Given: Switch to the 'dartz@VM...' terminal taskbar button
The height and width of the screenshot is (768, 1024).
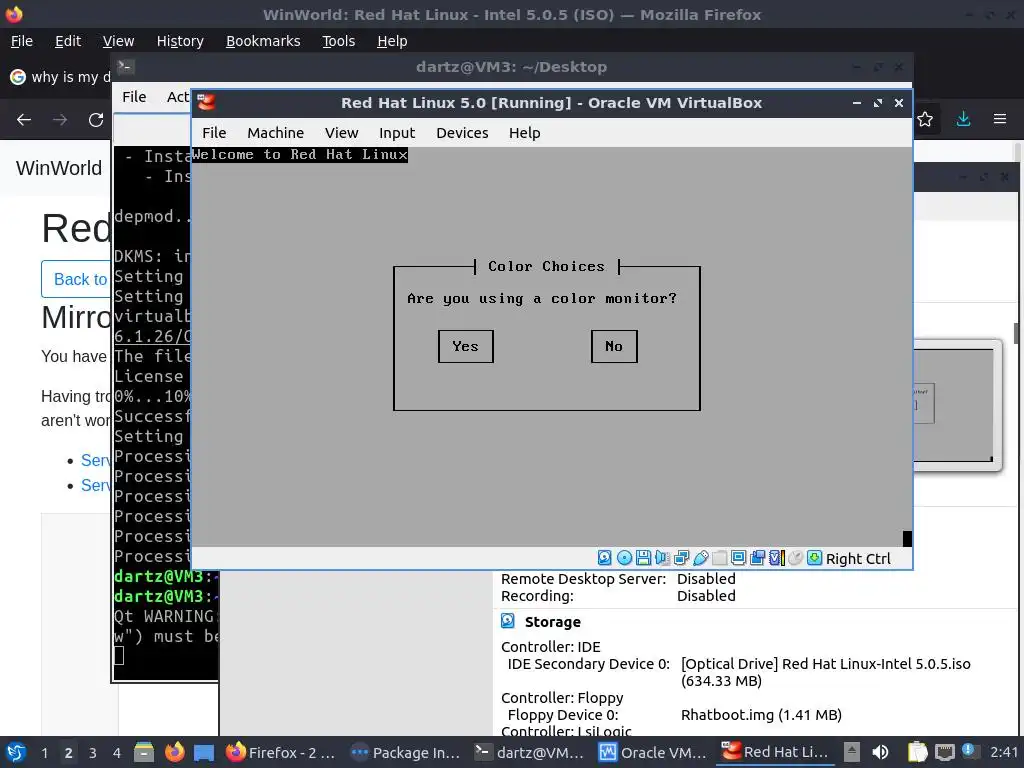Looking at the screenshot, I should coord(529,752).
